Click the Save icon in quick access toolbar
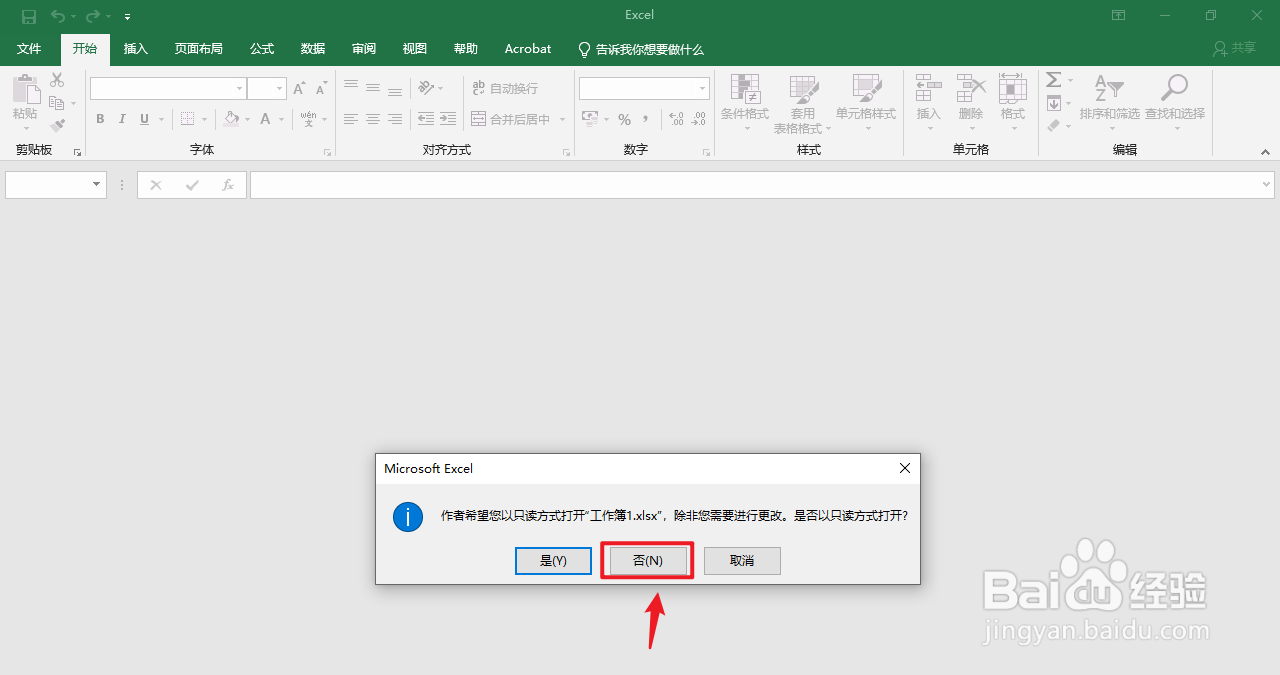The width and height of the screenshot is (1280, 675). pyautogui.click(x=29, y=16)
